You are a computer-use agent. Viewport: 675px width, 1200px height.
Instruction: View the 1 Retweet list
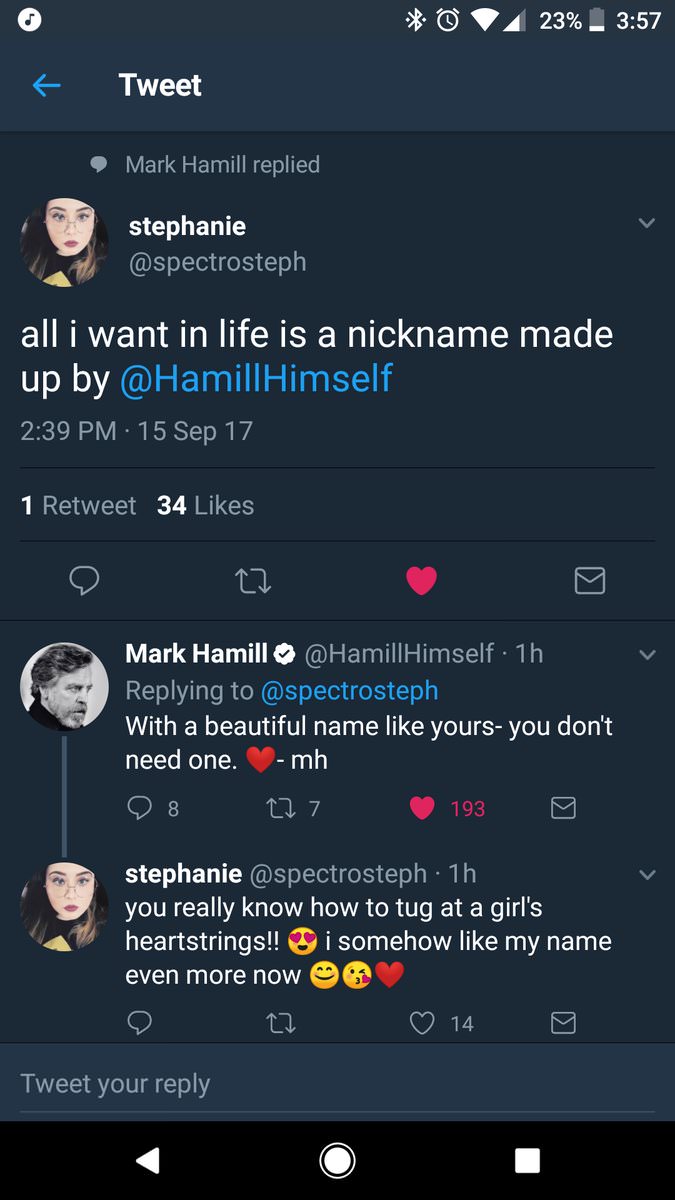pyautogui.click(x=79, y=506)
